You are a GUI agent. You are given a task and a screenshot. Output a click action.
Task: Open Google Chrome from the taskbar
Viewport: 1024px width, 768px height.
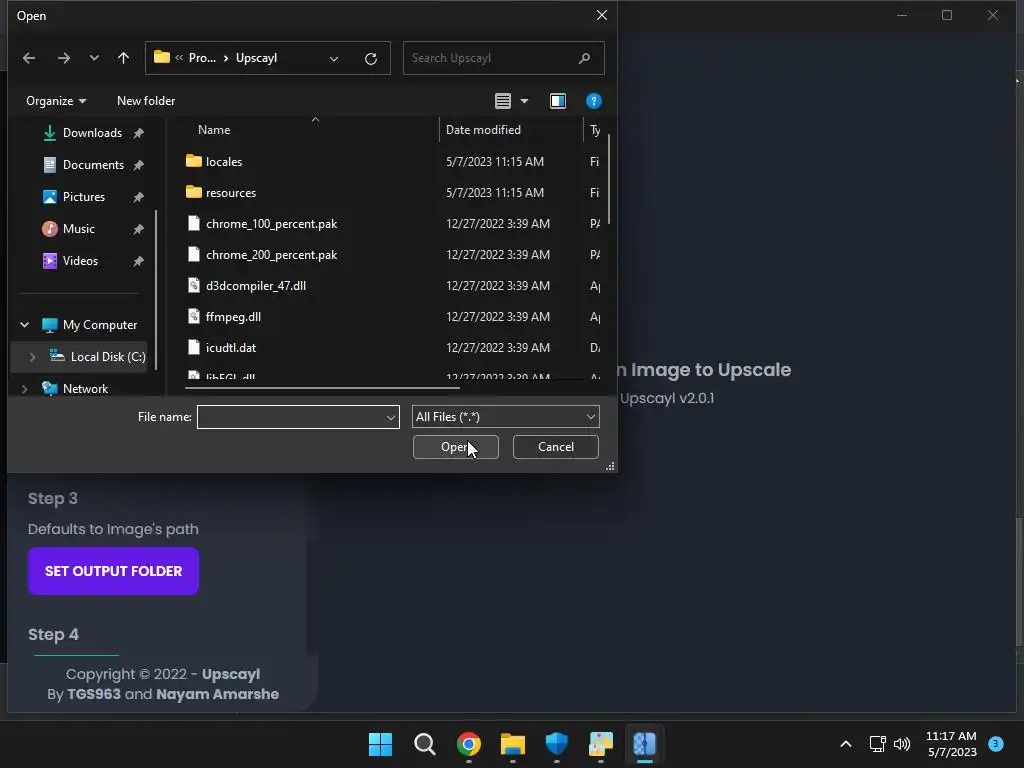[468, 744]
